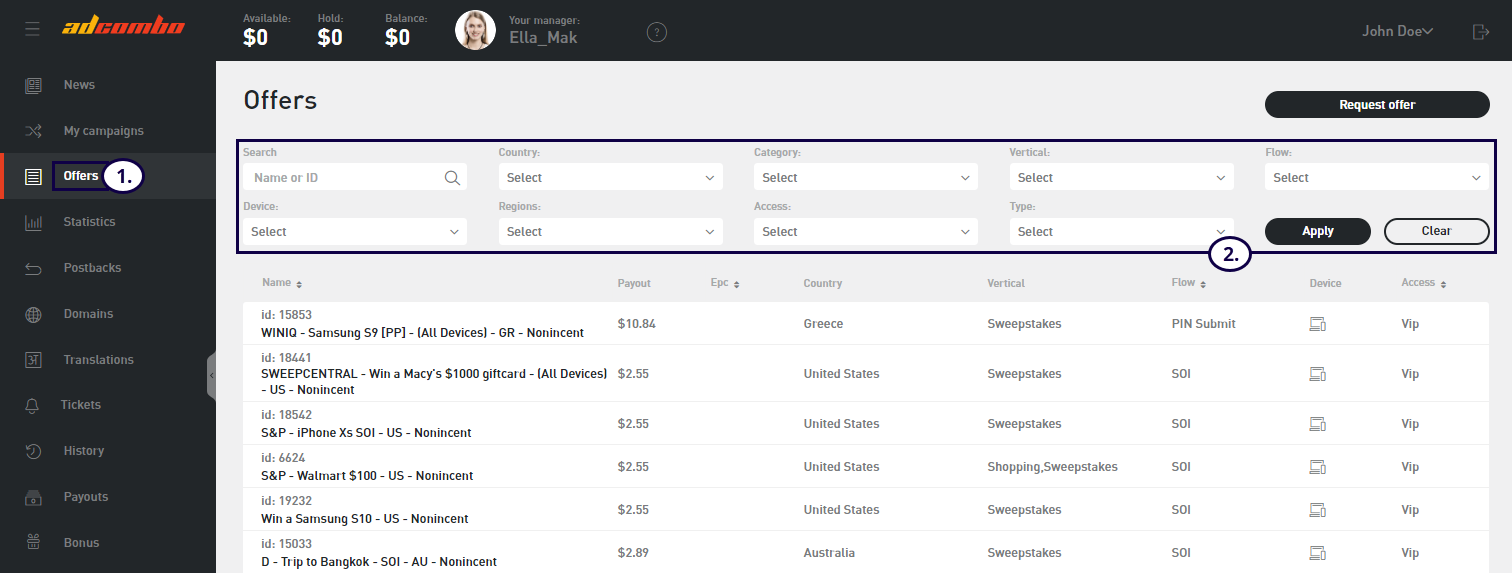This screenshot has height=573, width=1512.
Task: Focus the Name or ID search field
Action: (x=345, y=178)
